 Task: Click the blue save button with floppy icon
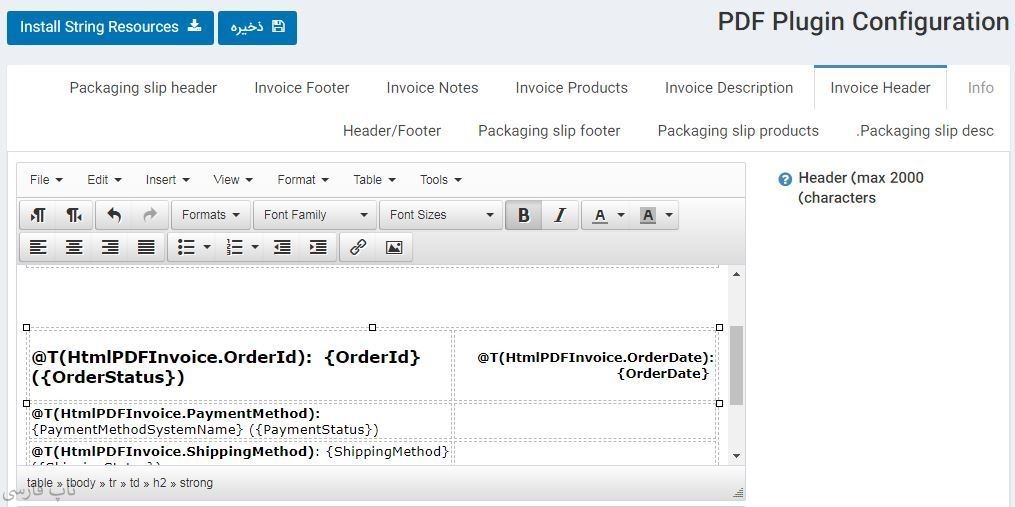(257, 27)
